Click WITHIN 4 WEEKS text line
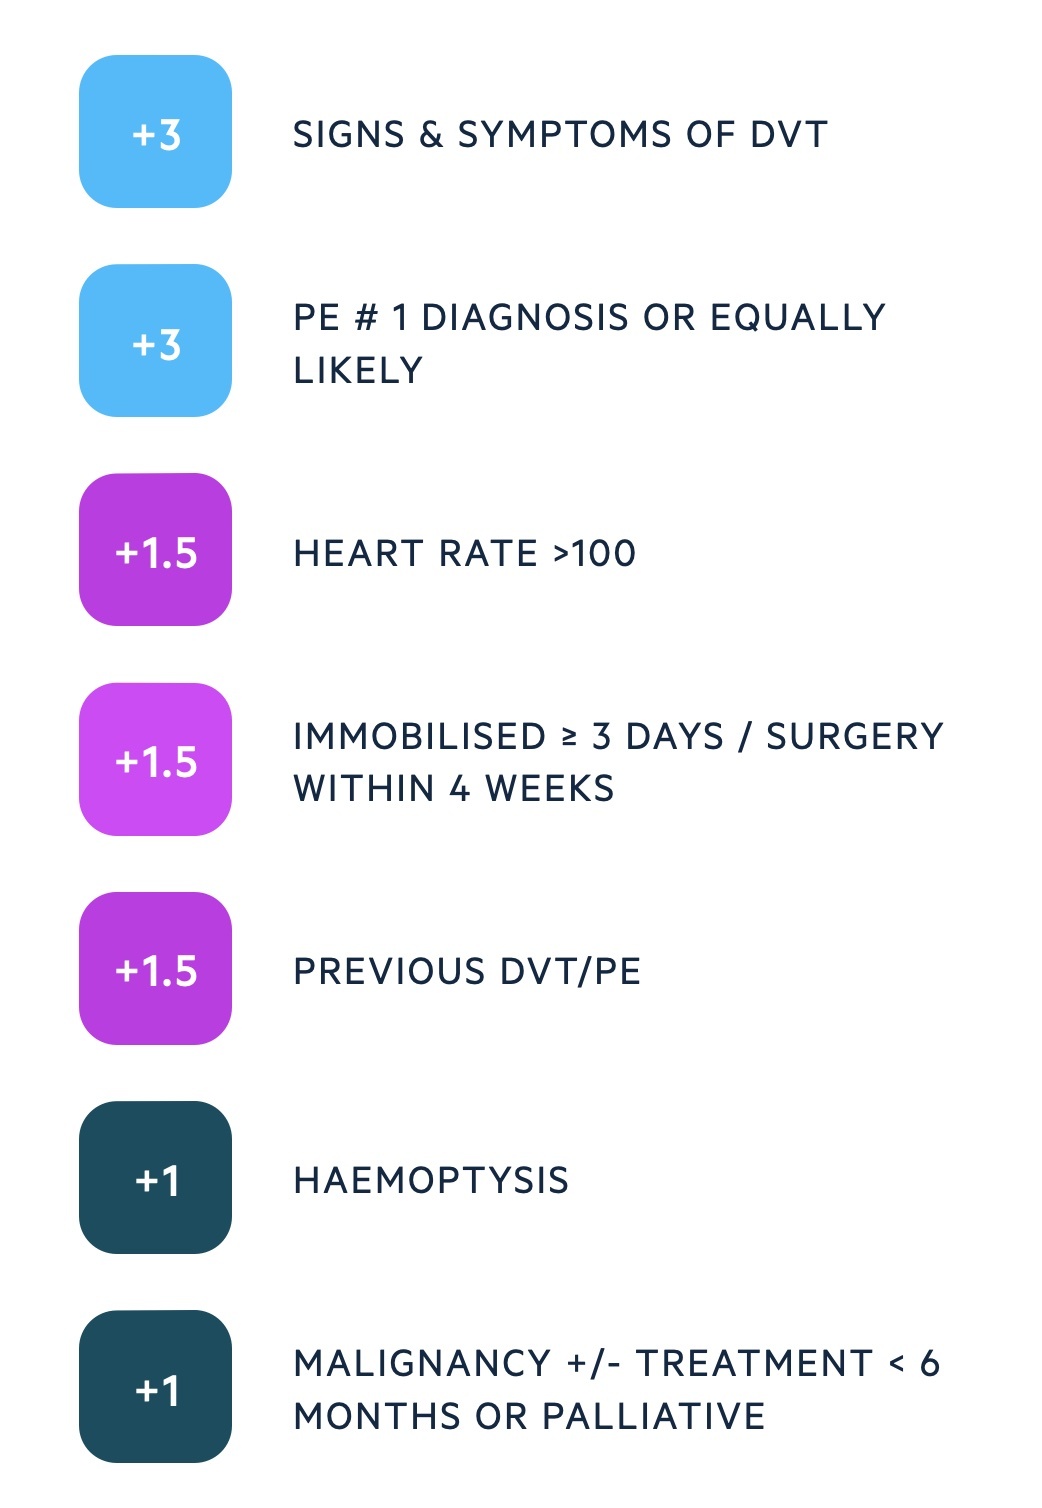Image resolution: width=1042 pixels, height=1508 pixels. pyautogui.click(x=454, y=788)
